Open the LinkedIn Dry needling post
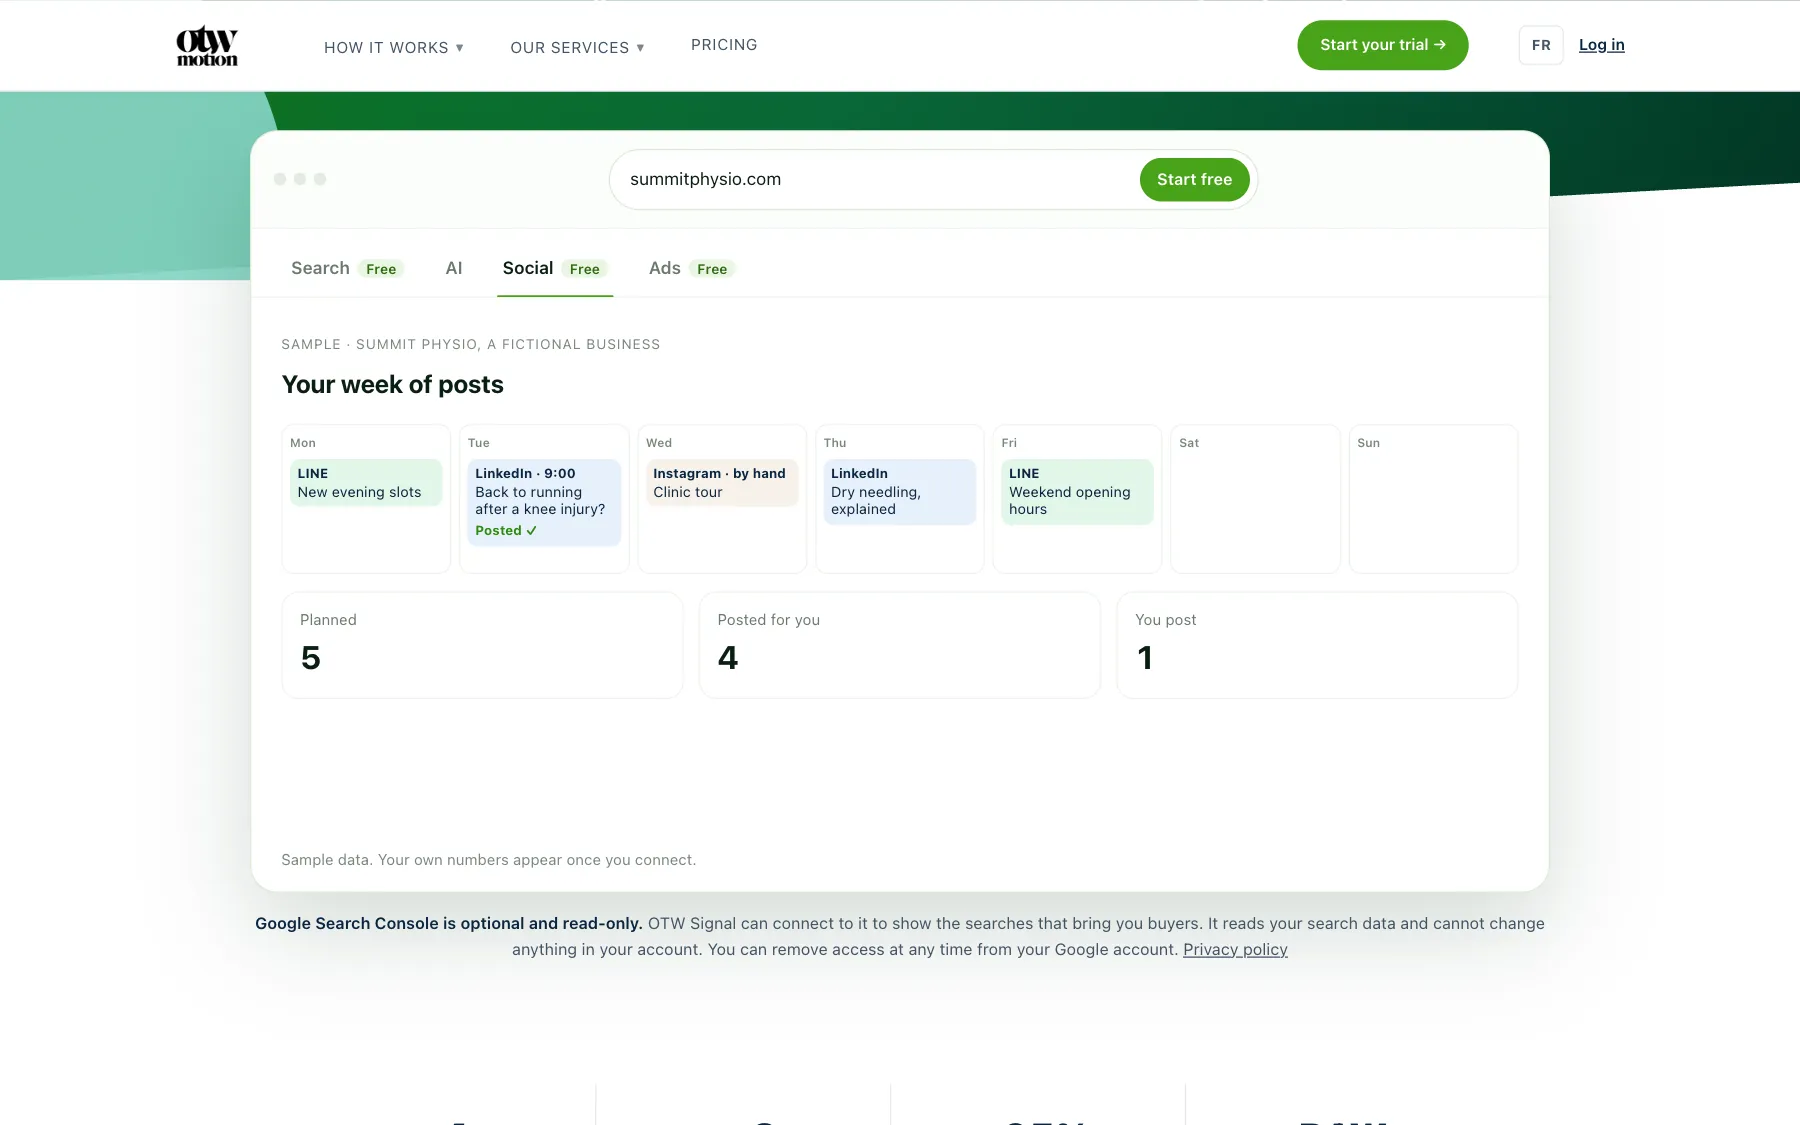The width and height of the screenshot is (1800, 1125). tap(900, 491)
